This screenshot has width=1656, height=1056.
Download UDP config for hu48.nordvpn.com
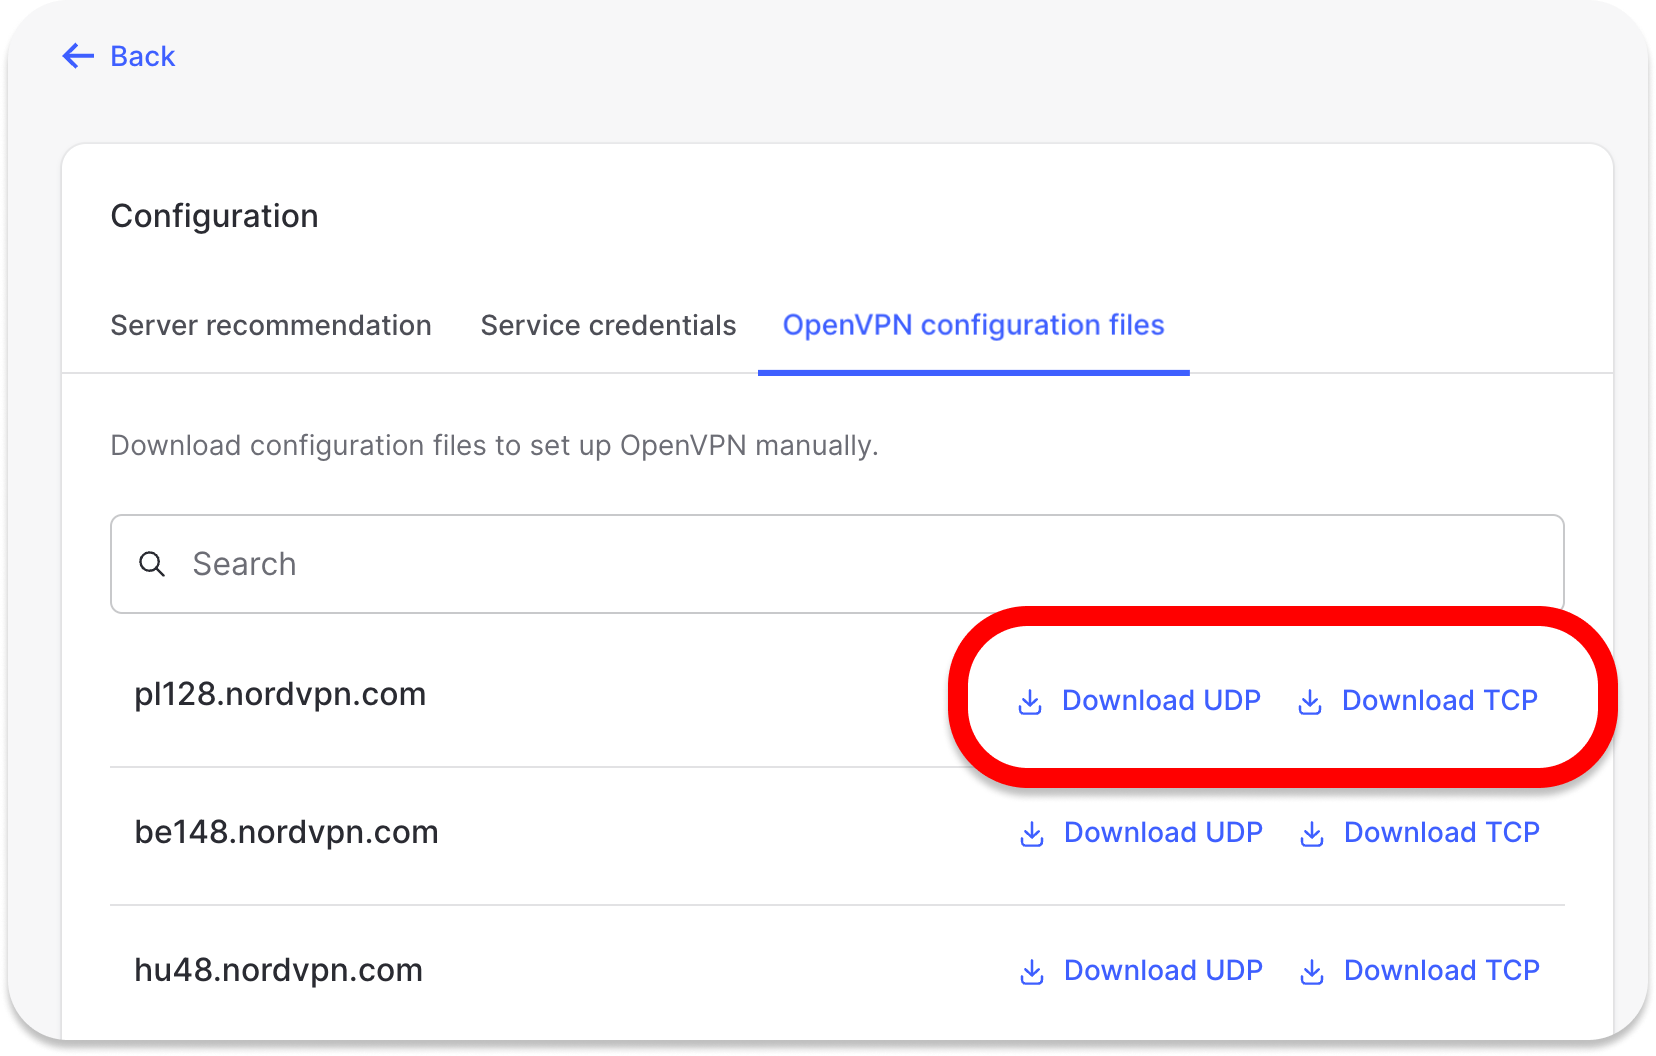coord(1163,970)
